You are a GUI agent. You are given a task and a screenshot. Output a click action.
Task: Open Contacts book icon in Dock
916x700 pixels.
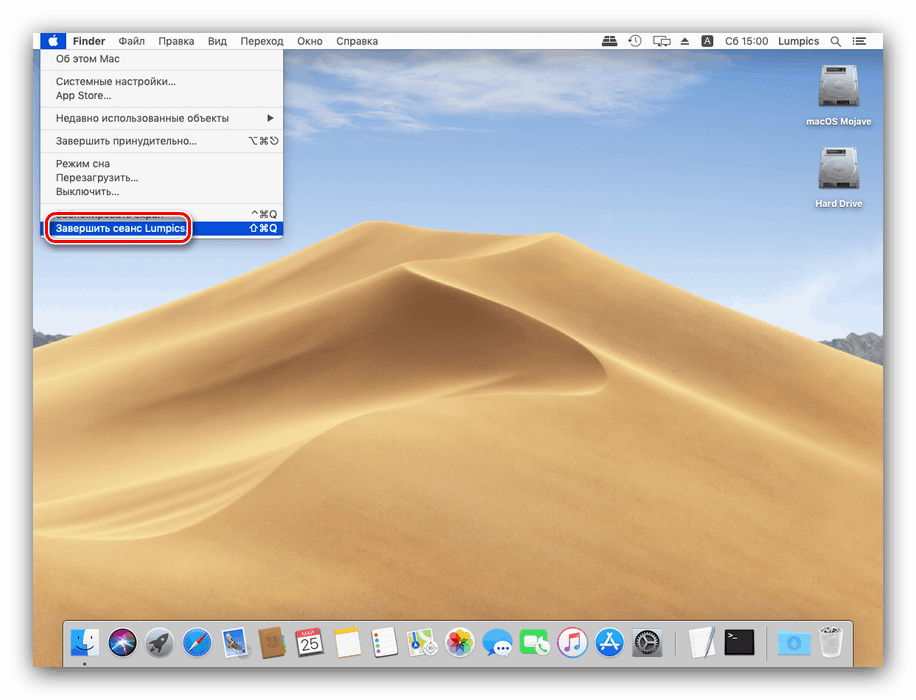coord(272,643)
